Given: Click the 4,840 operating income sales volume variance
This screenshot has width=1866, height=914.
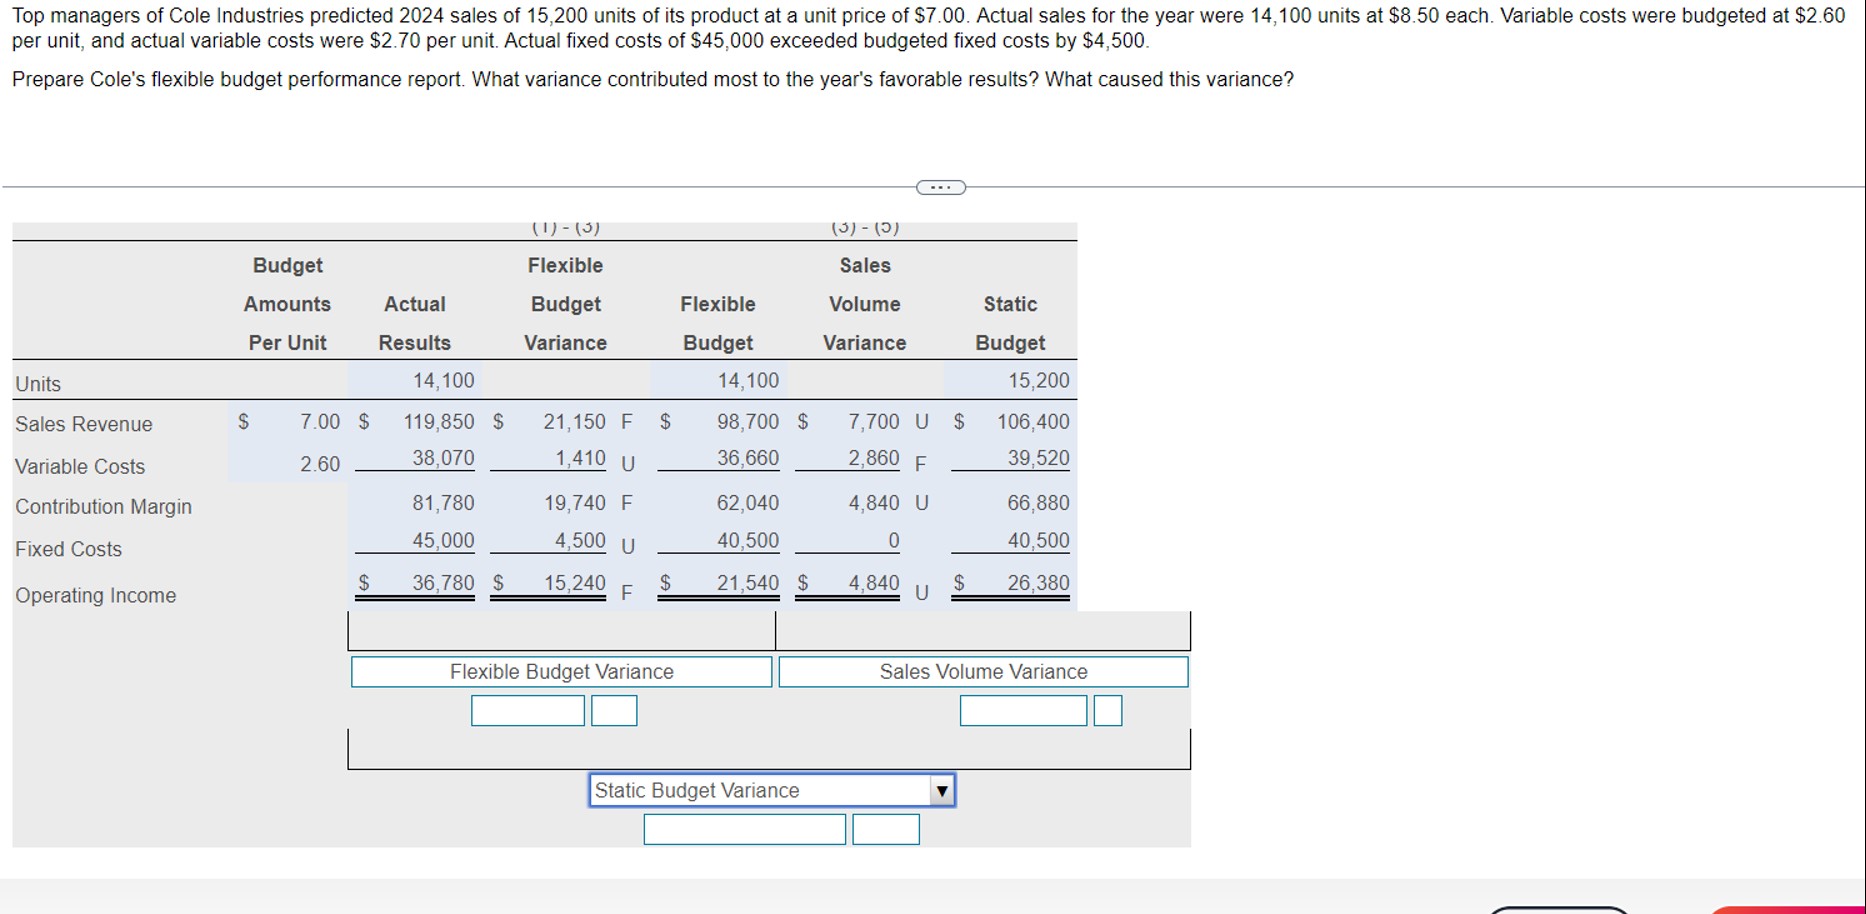Looking at the screenshot, I should pyautogui.click(x=874, y=583).
